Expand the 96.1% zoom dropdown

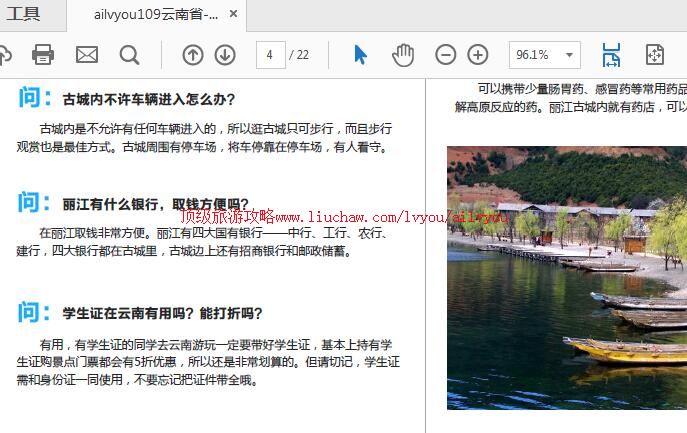coord(570,55)
